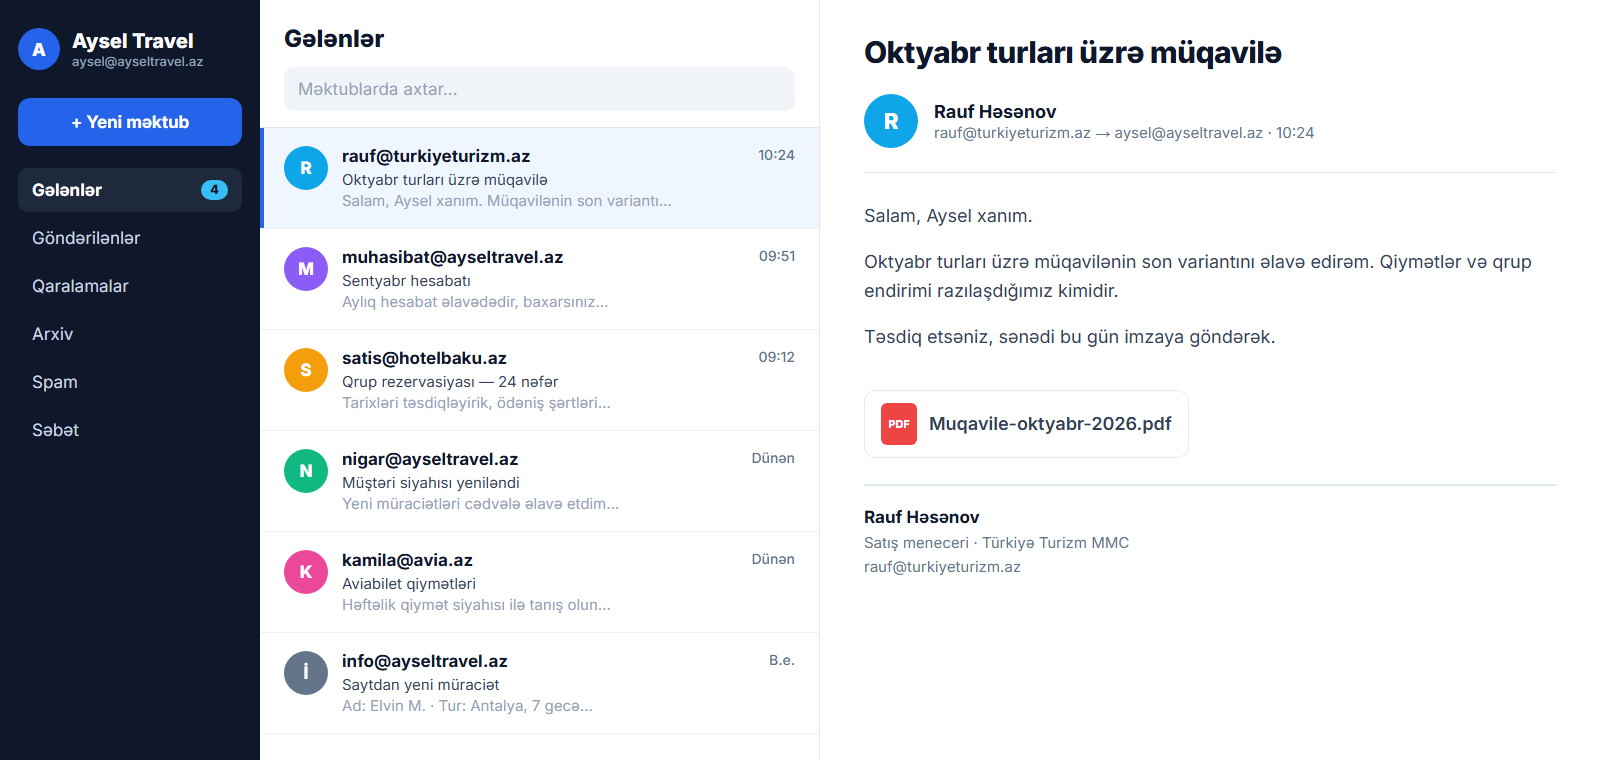The height and width of the screenshot is (760, 1600).
Task: Click the Gələnlər heading above the search
Action: (334, 39)
